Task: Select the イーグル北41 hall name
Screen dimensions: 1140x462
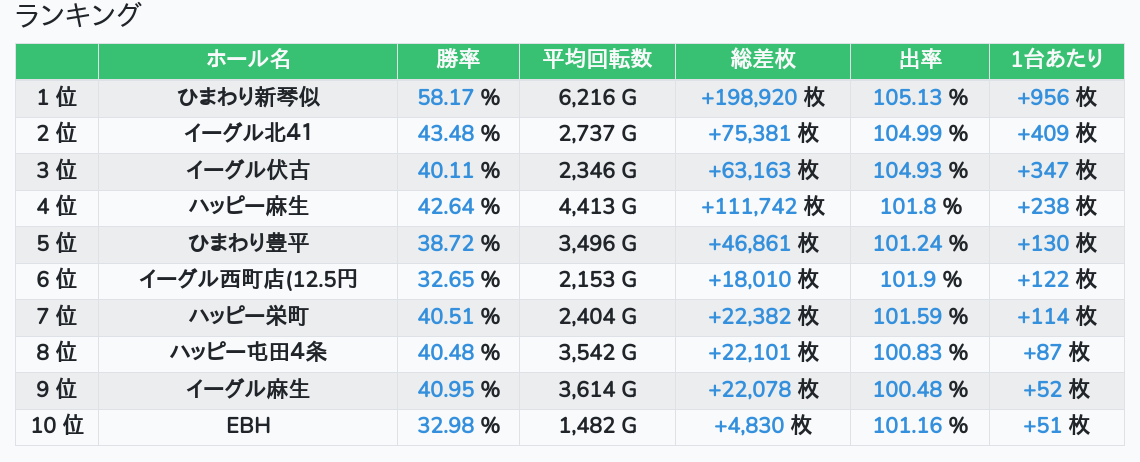Action: pyautogui.click(x=248, y=134)
